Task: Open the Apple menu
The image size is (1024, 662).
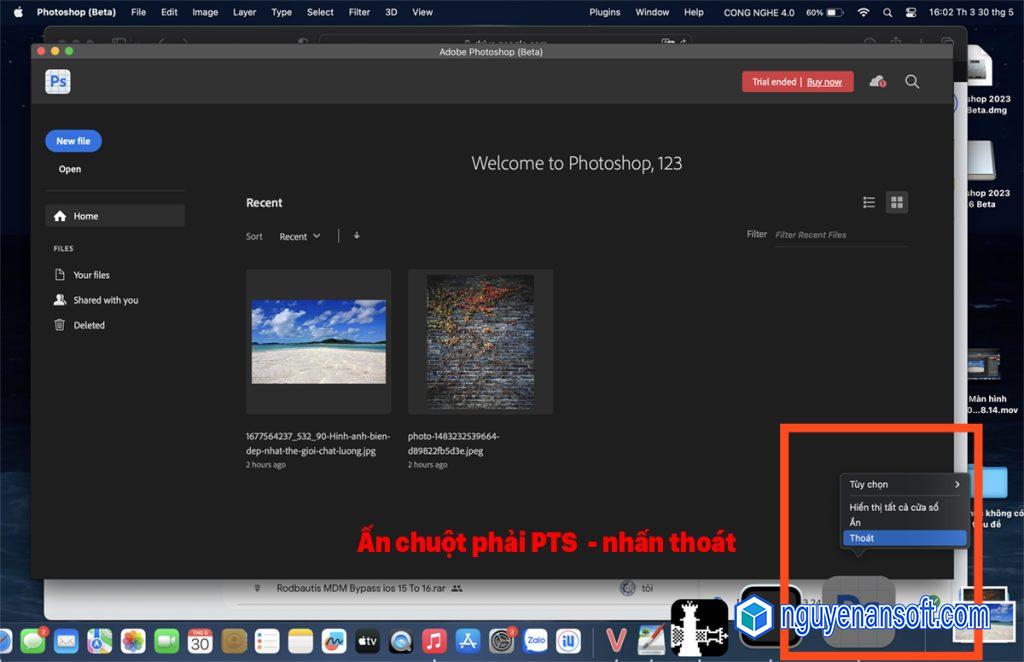Action: (18, 12)
